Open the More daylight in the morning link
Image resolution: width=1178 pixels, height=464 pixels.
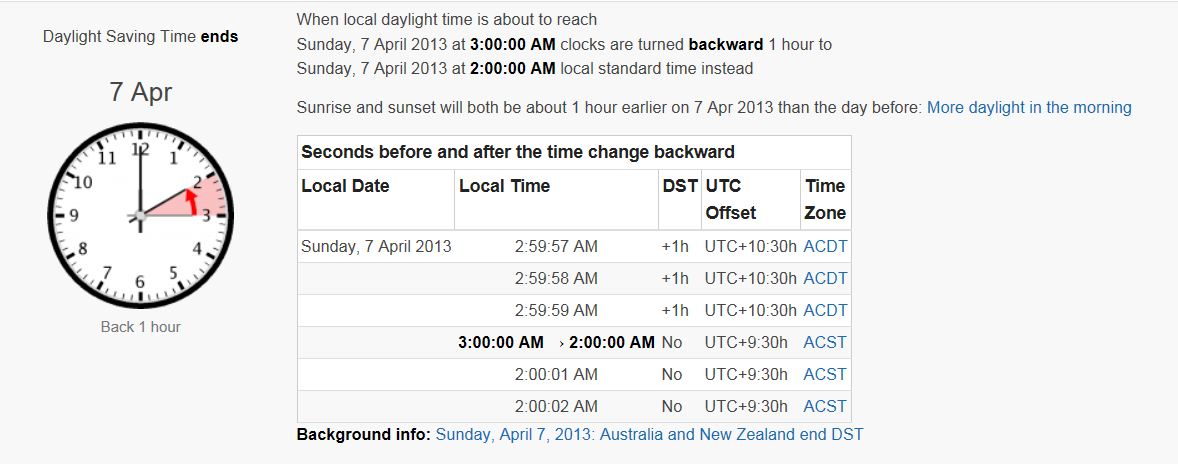[x=1029, y=107]
